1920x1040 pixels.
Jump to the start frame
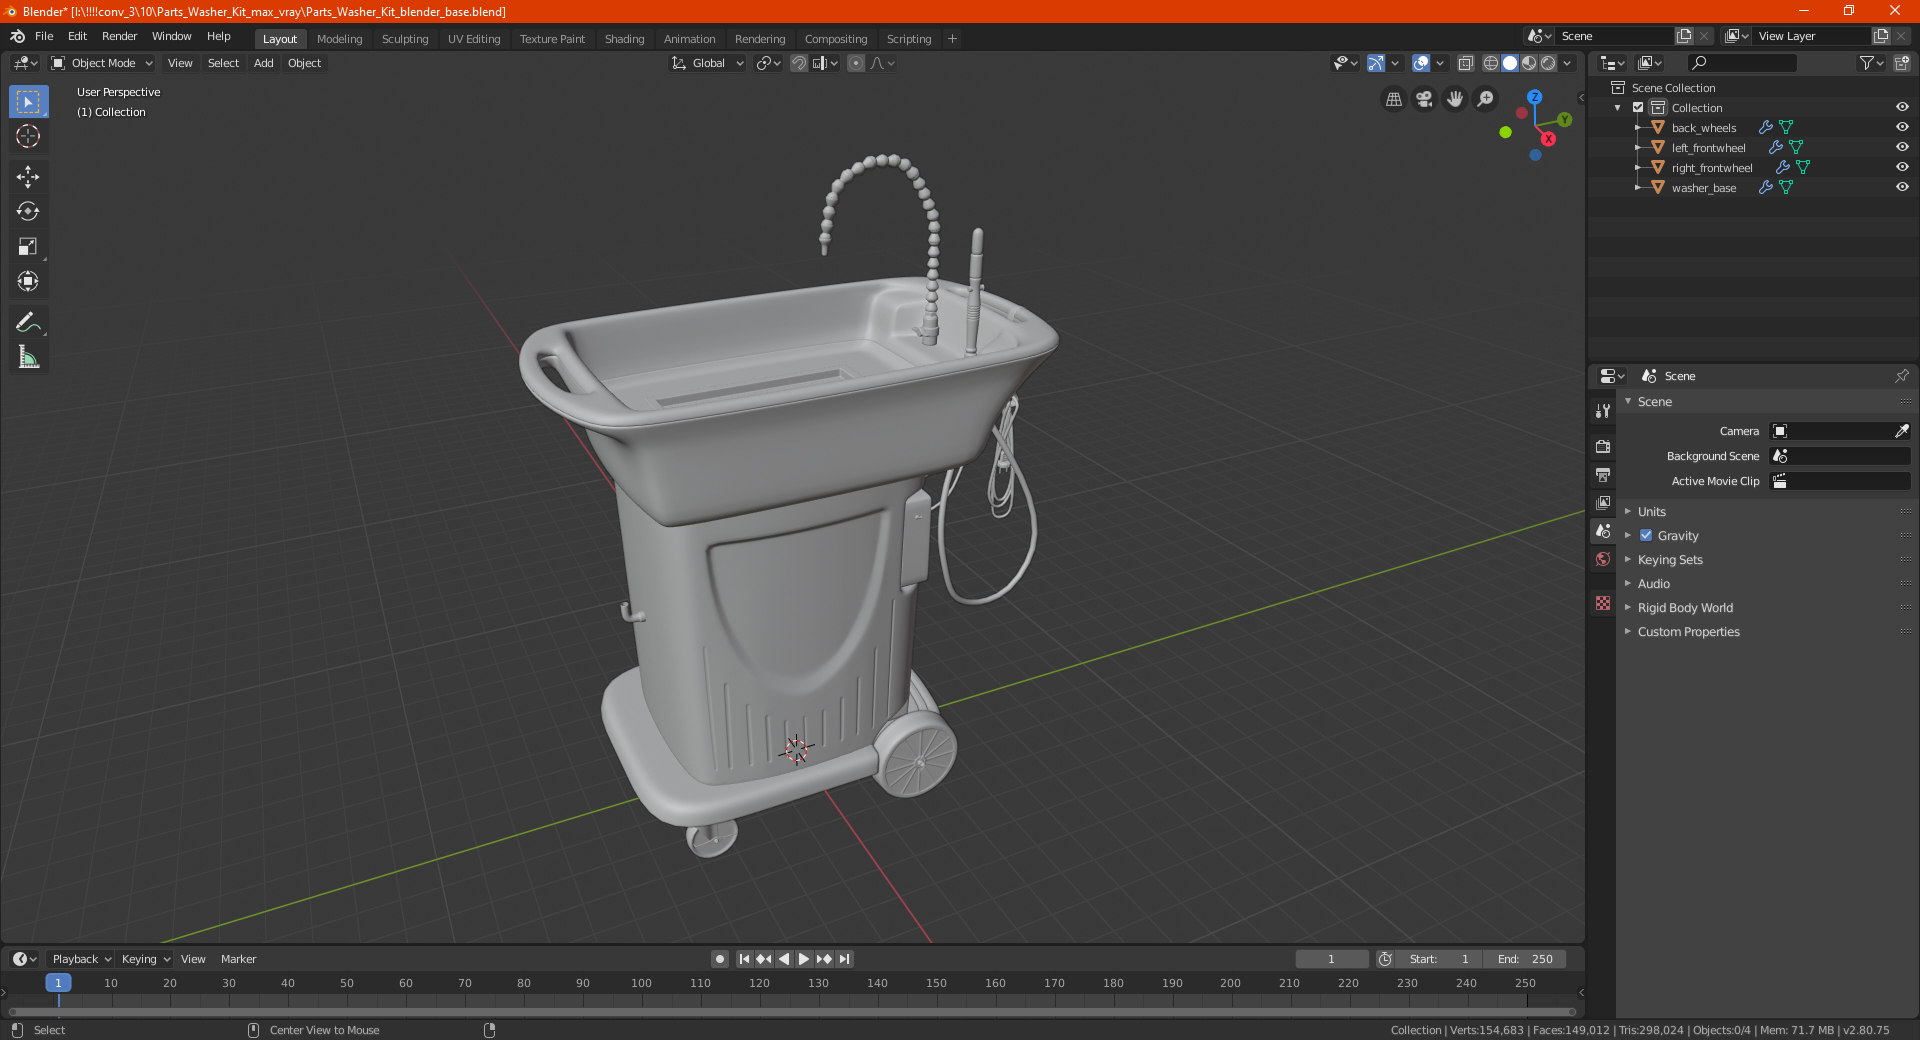744,959
